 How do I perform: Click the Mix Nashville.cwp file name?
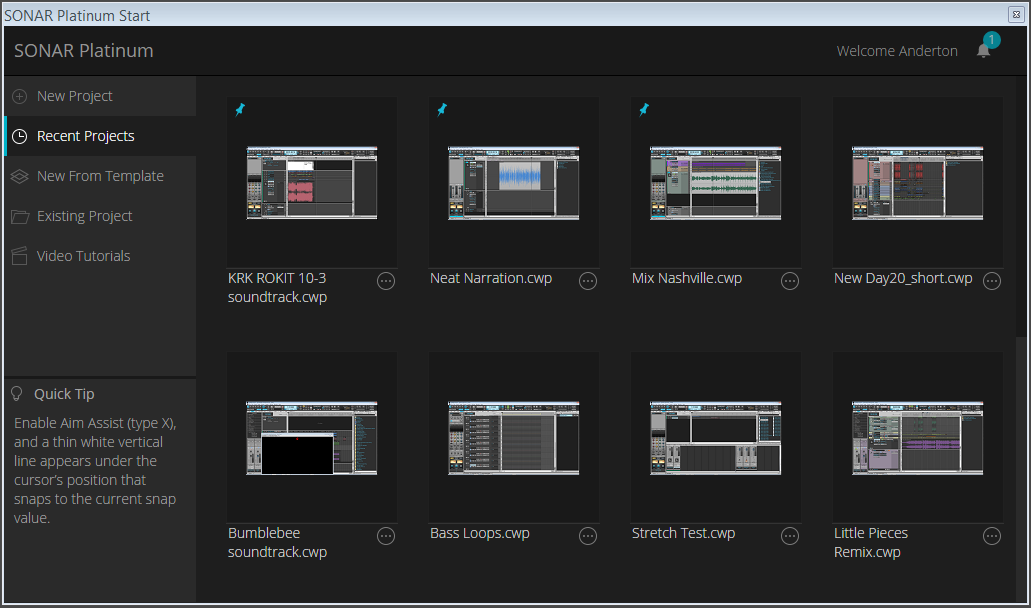point(686,279)
